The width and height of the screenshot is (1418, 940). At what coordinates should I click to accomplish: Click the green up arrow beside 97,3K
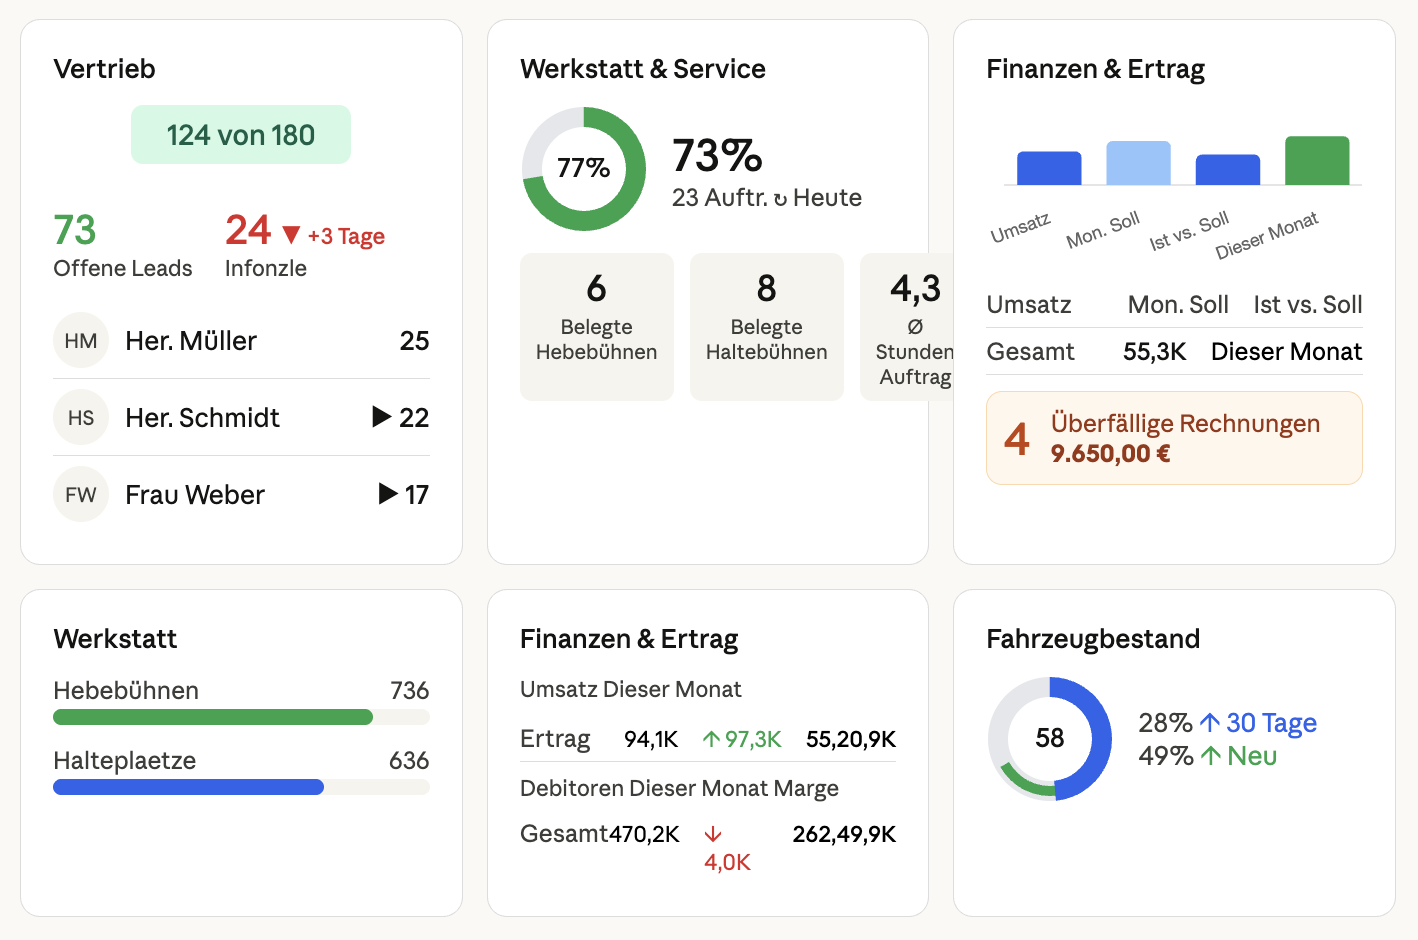(x=711, y=739)
